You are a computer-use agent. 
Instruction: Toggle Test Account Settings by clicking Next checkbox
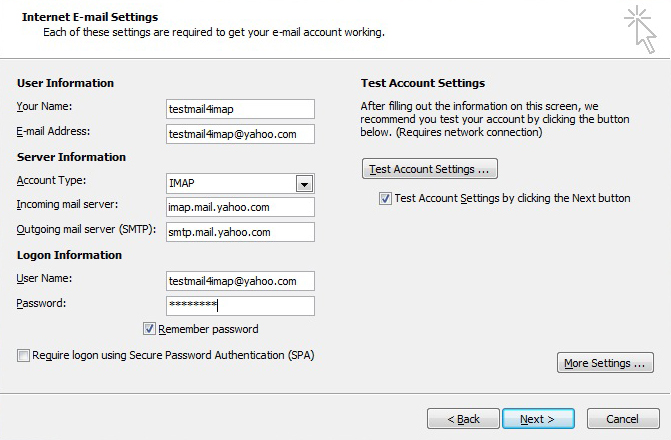pos(385,199)
